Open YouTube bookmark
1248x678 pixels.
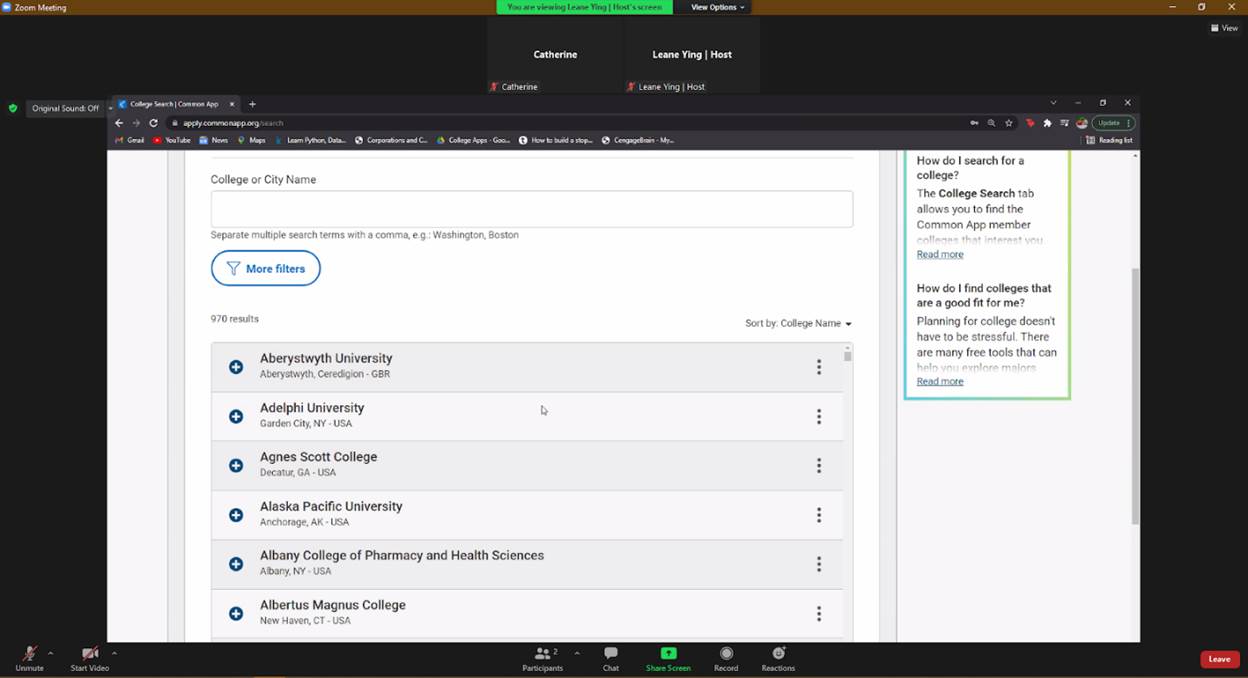coord(171,140)
